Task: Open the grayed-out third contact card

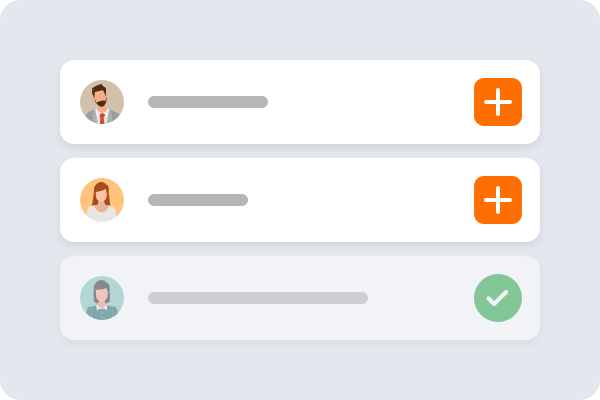Action: pos(420,298)
